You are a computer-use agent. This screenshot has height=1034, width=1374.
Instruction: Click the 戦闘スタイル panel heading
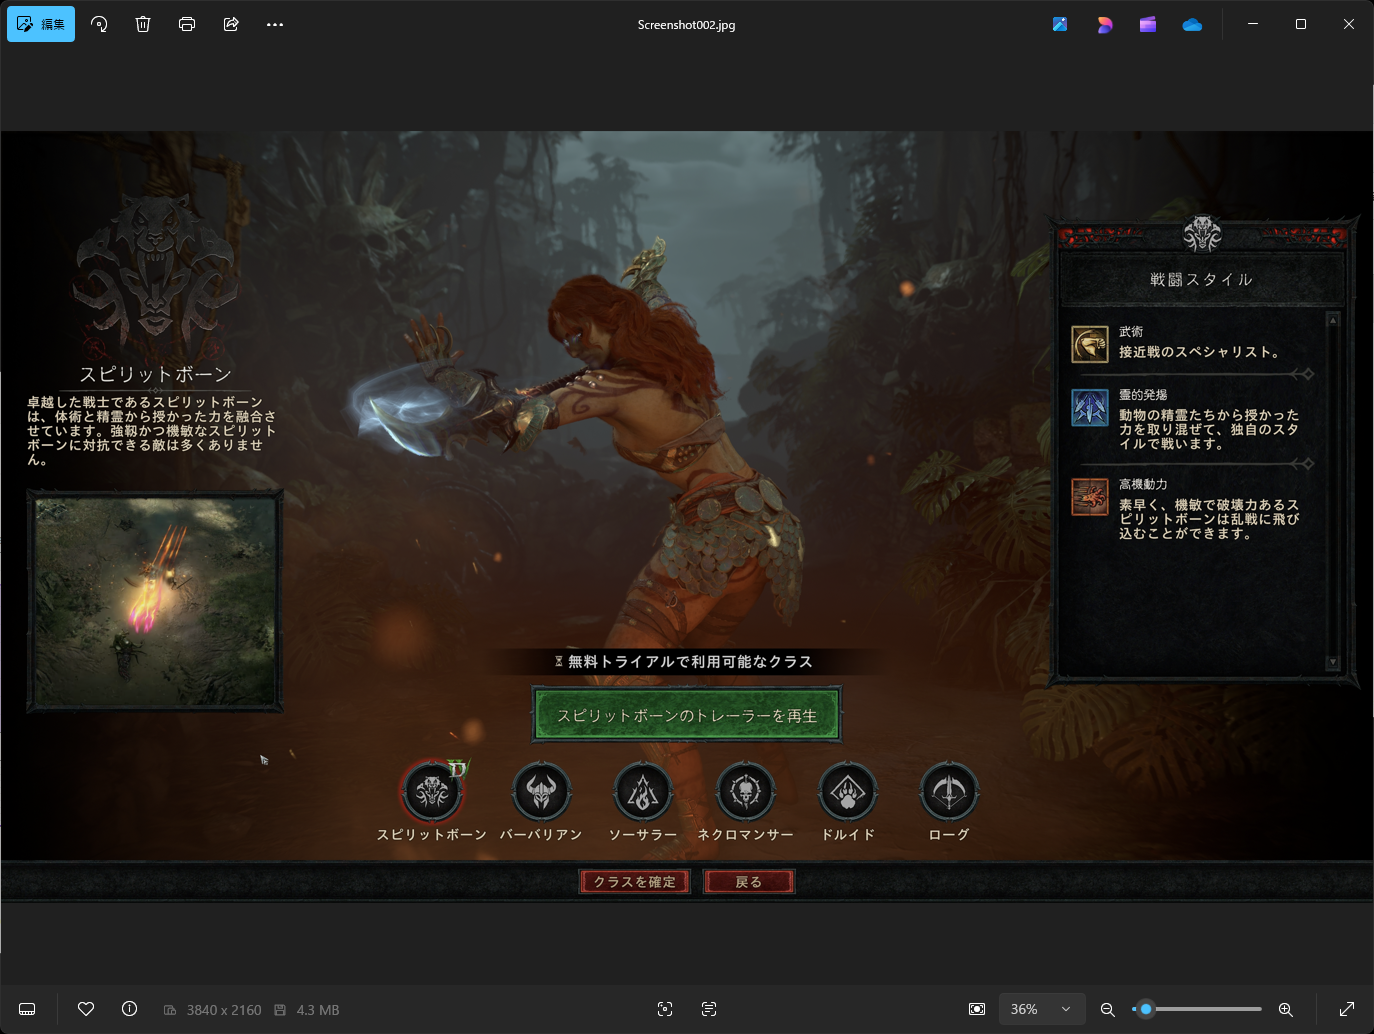click(x=1201, y=280)
